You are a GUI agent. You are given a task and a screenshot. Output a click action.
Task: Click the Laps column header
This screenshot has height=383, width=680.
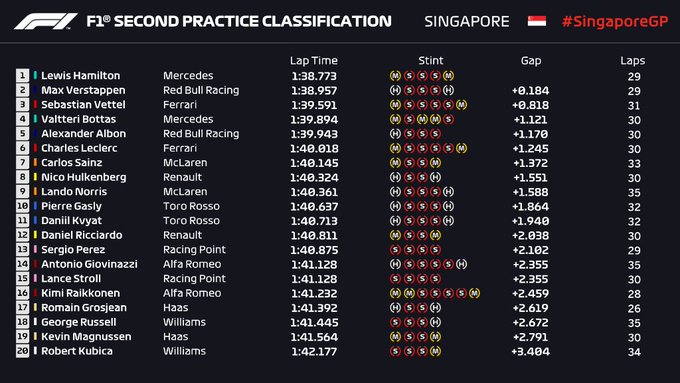click(632, 61)
